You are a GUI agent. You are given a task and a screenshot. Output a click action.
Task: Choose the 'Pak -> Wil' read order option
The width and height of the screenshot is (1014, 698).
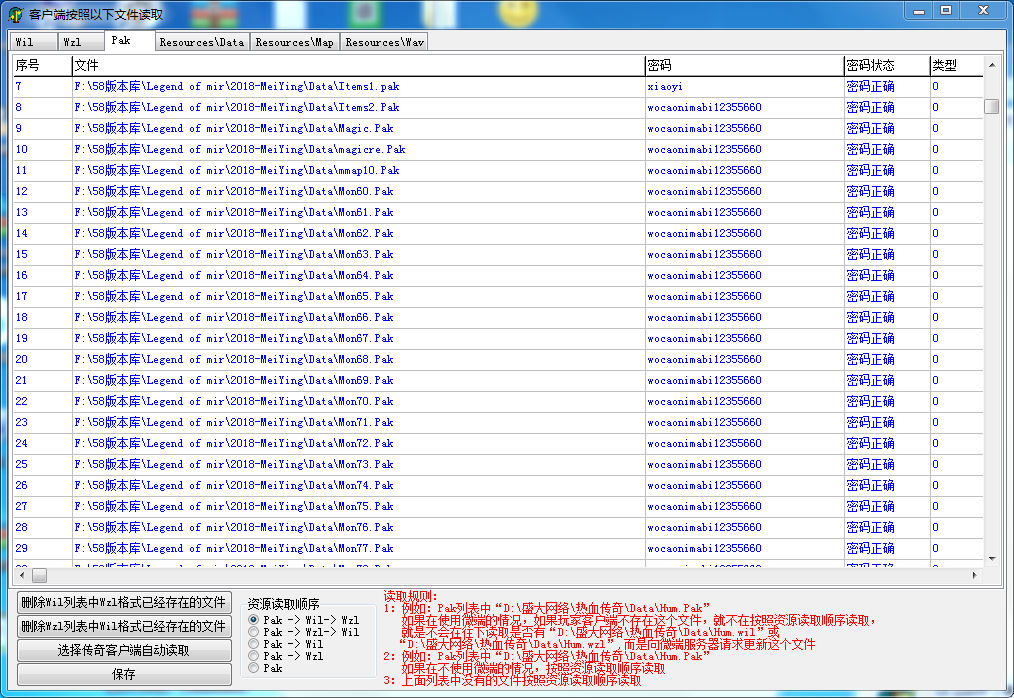point(254,644)
